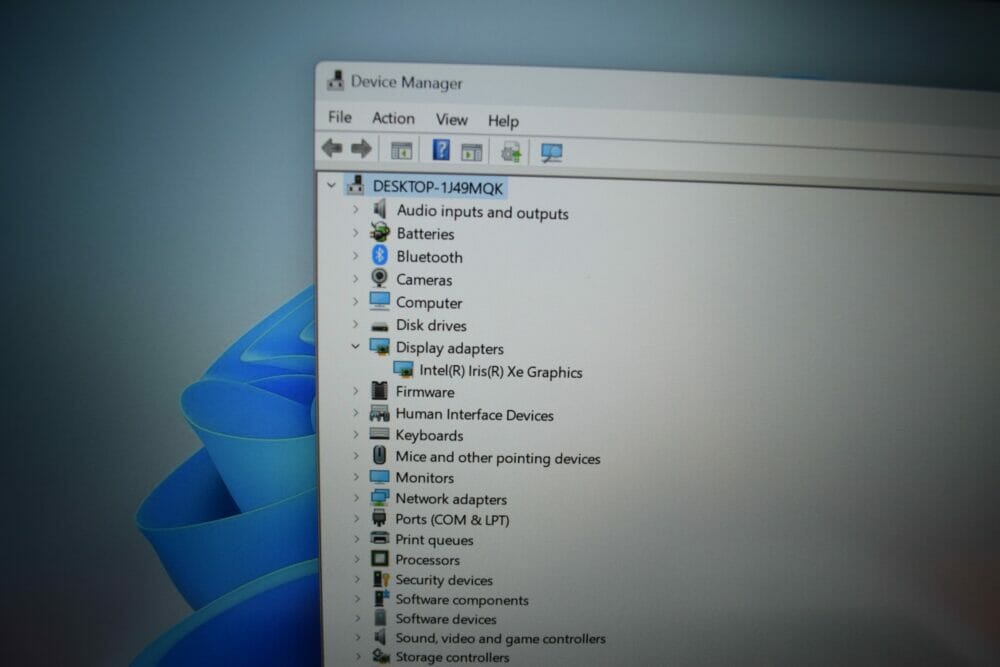Click the Monitors icon
1000x667 pixels.
coord(379,476)
